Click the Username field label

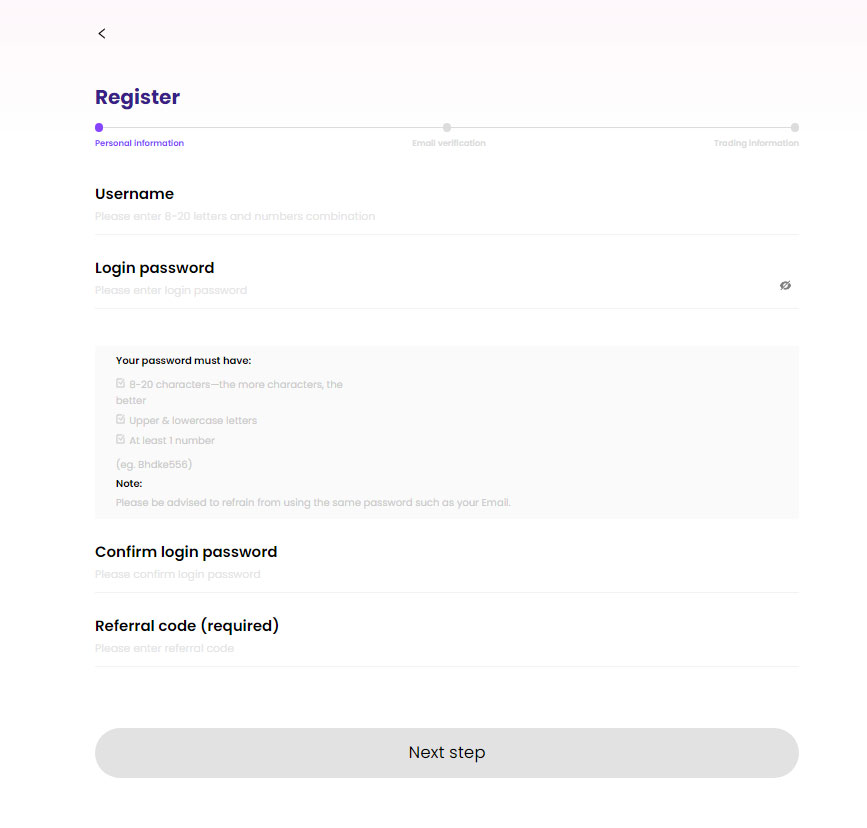[x=134, y=194]
